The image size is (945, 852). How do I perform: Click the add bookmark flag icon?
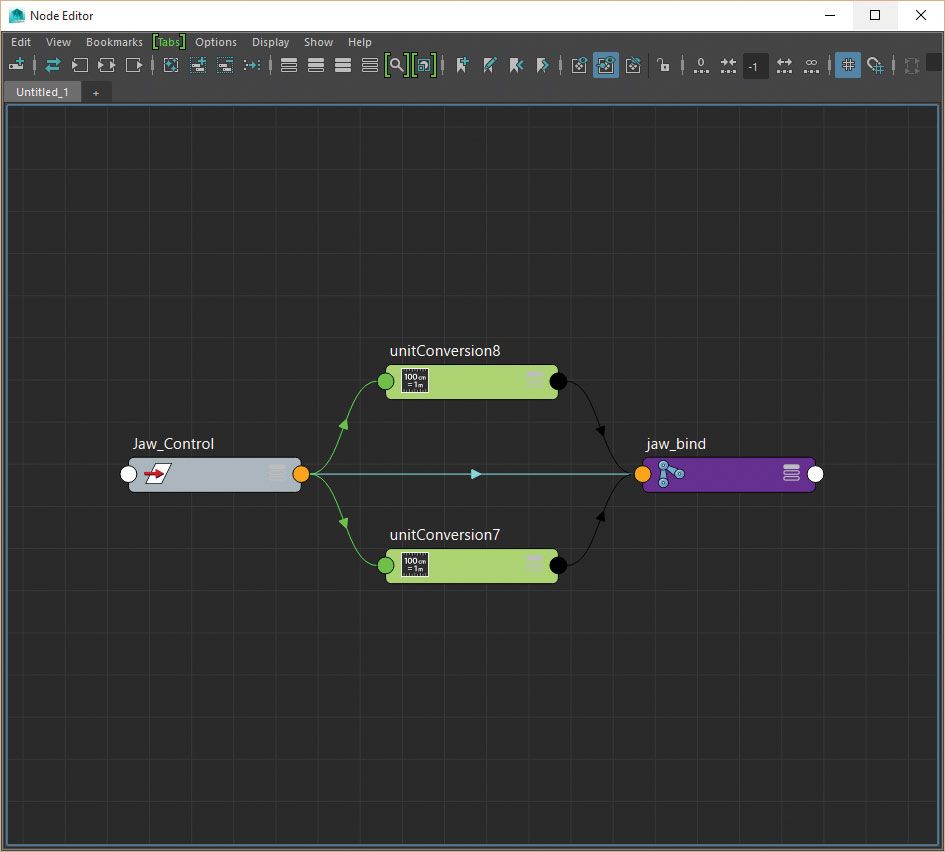click(x=462, y=65)
